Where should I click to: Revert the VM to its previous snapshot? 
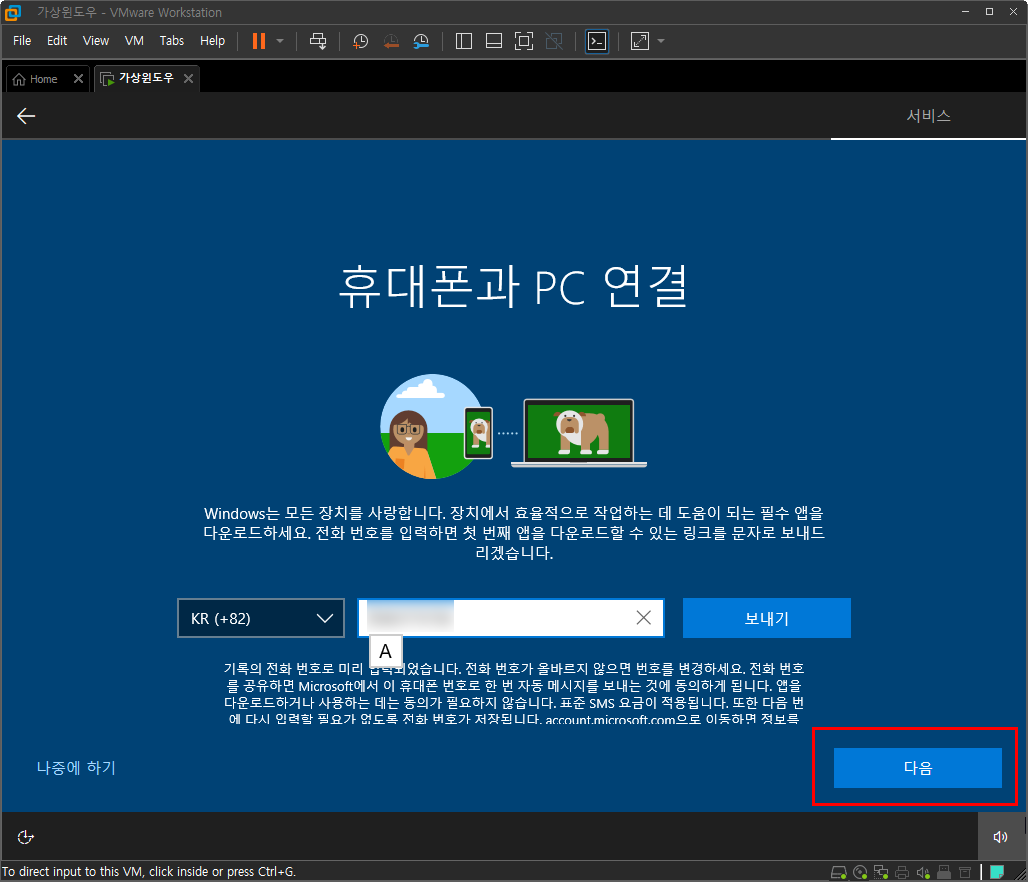click(391, 41)
